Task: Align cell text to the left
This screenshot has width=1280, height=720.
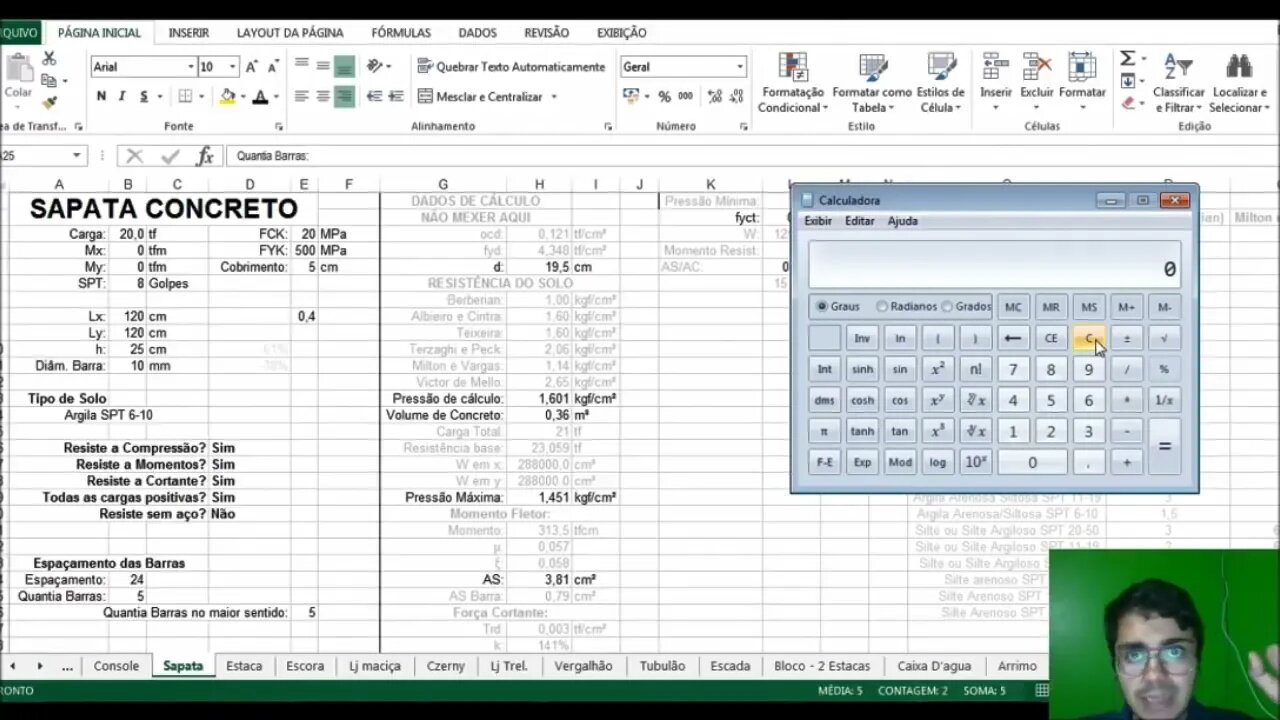Action: tap(301, 96)
